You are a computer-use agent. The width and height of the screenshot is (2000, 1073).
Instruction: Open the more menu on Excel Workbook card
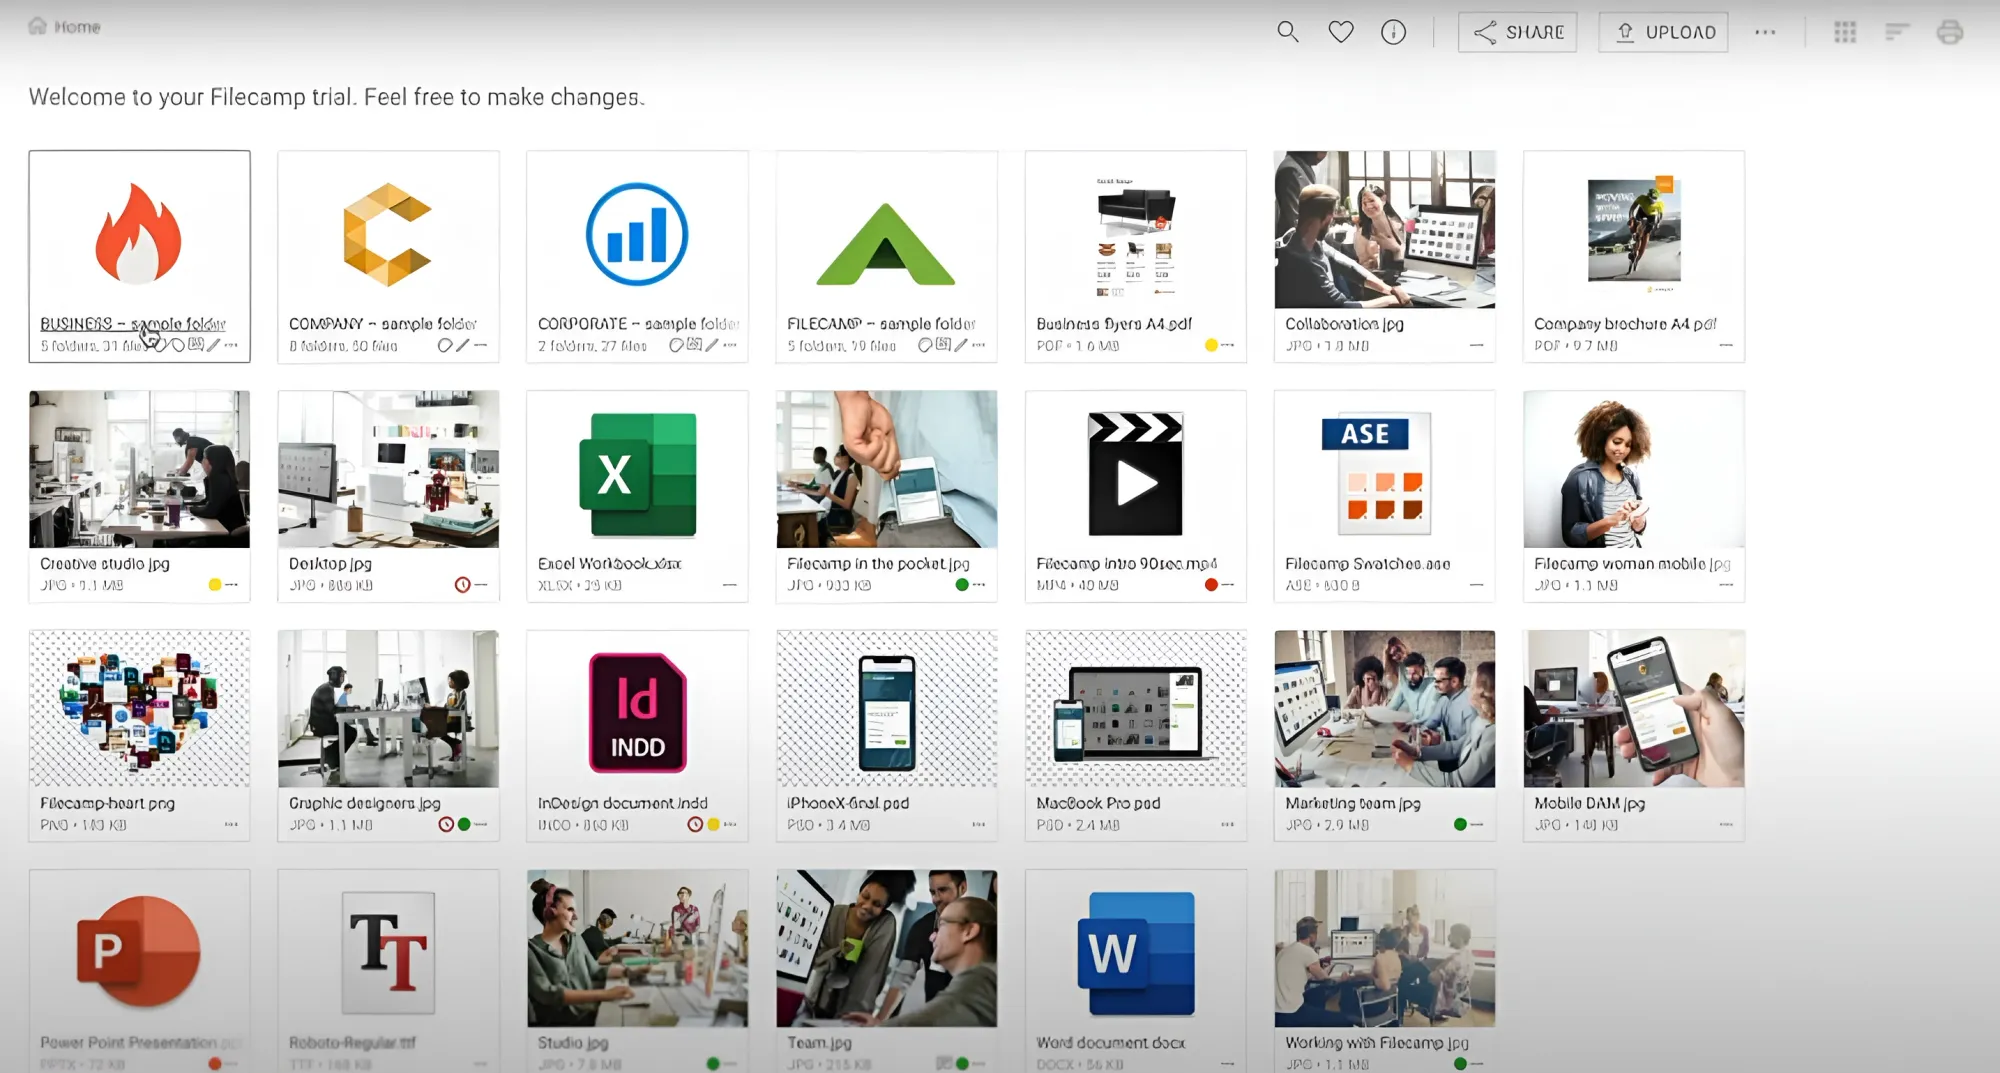tap(730, 585)
